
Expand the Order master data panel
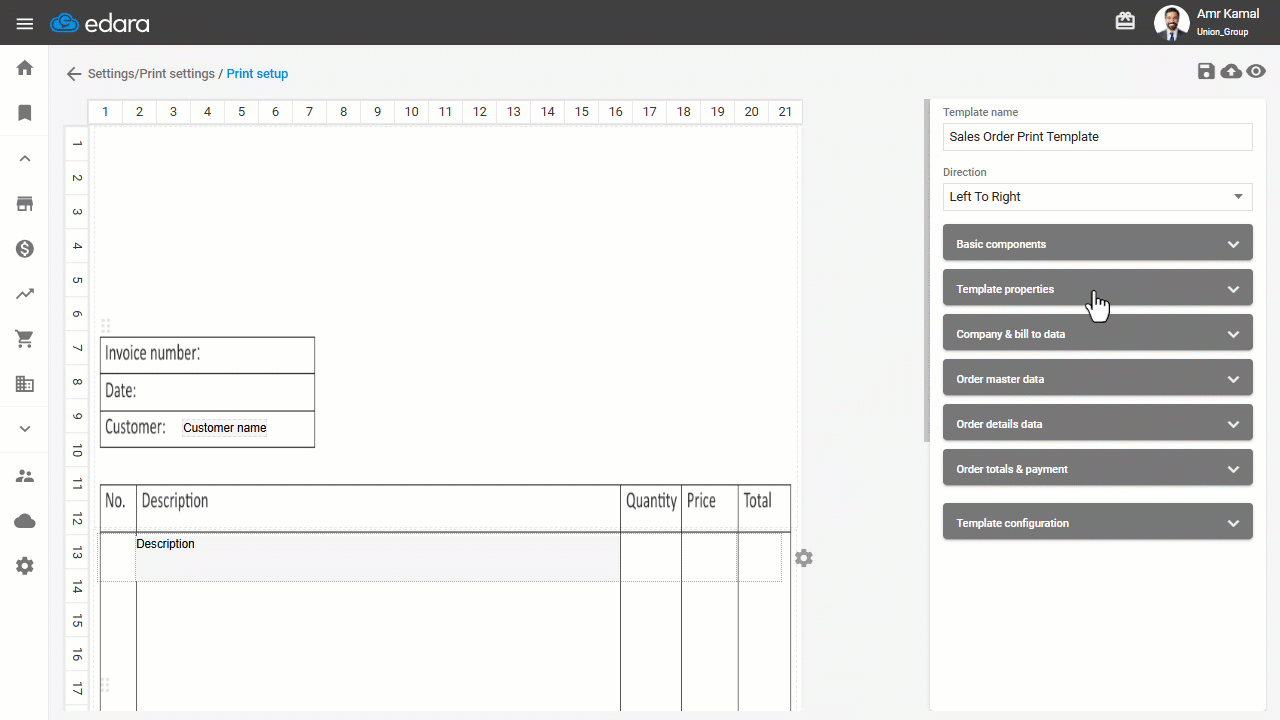1098,378
